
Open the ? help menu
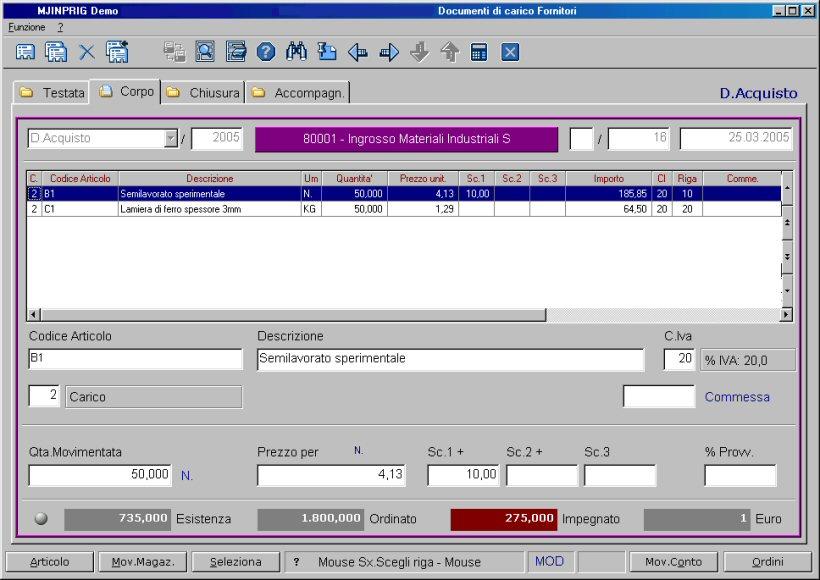click(60, 27)
